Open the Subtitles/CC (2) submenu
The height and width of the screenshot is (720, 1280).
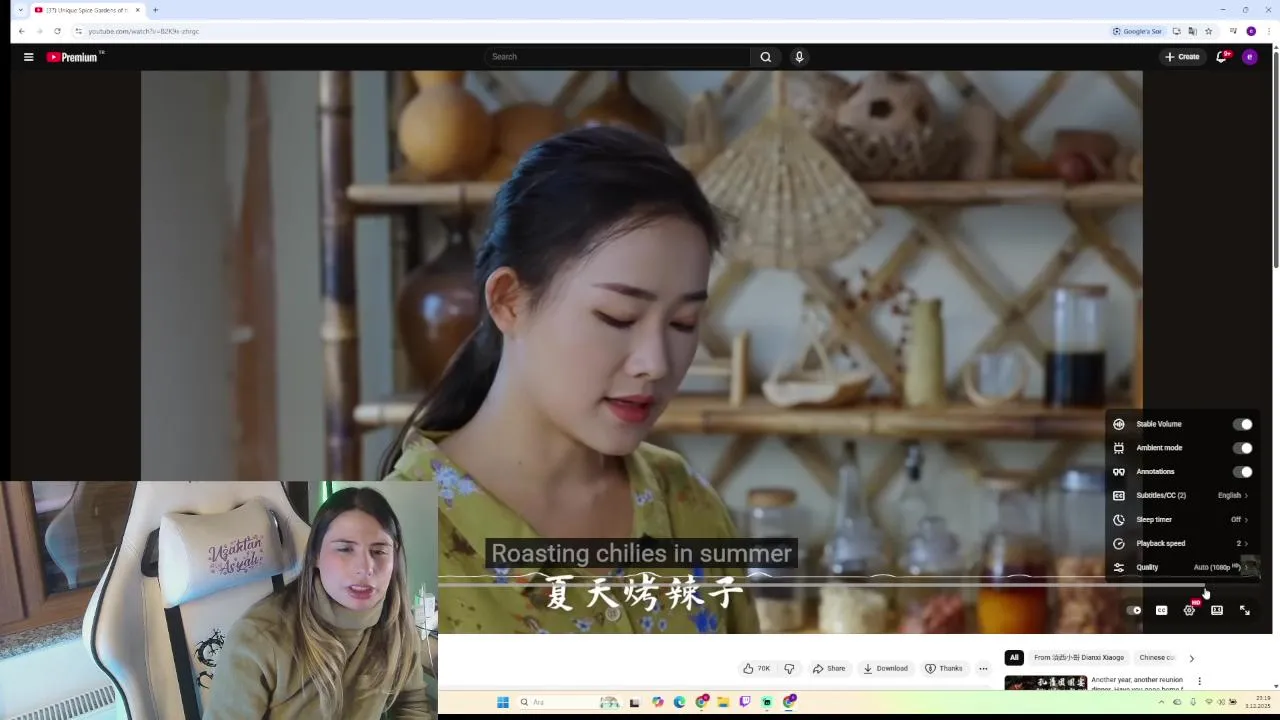(x=1181, y=496)
